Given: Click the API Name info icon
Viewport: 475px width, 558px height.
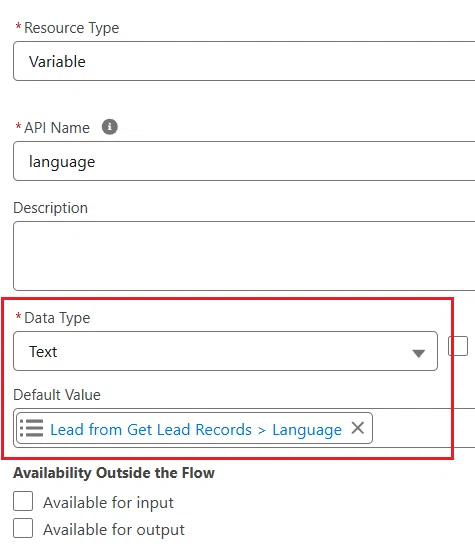Looking at the screenshot, I should coord(110,127).
